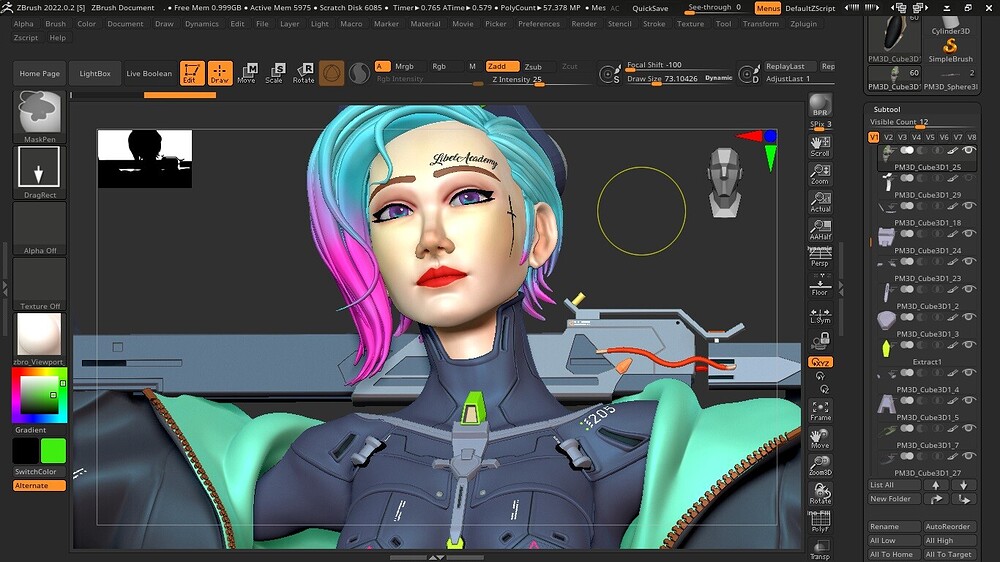The image size is (1000, 562).
Task: Click the left tray divider arrows
Action: pyautogui.click(x=5, y=288)
